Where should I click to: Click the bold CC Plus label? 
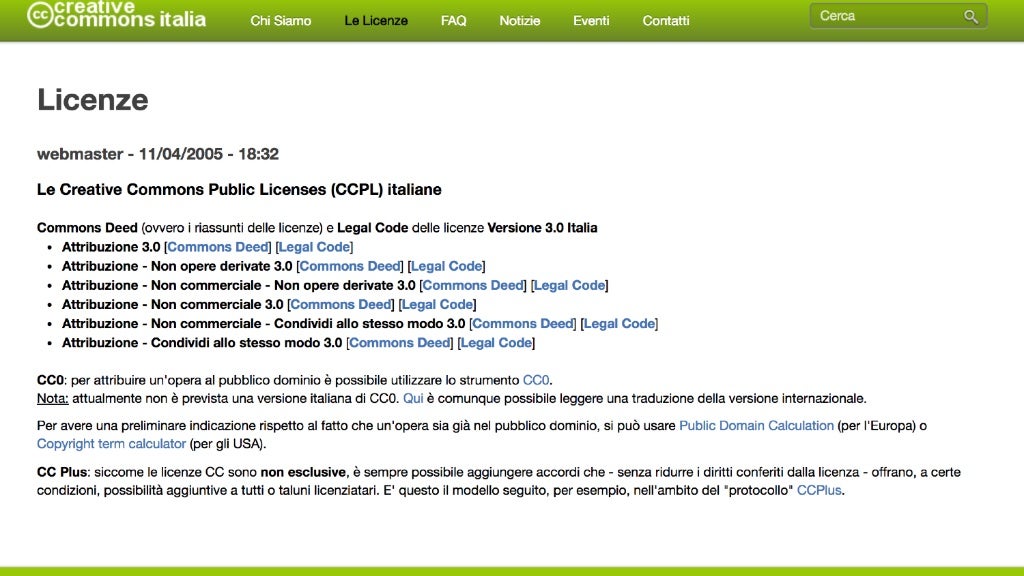point(62,472)
